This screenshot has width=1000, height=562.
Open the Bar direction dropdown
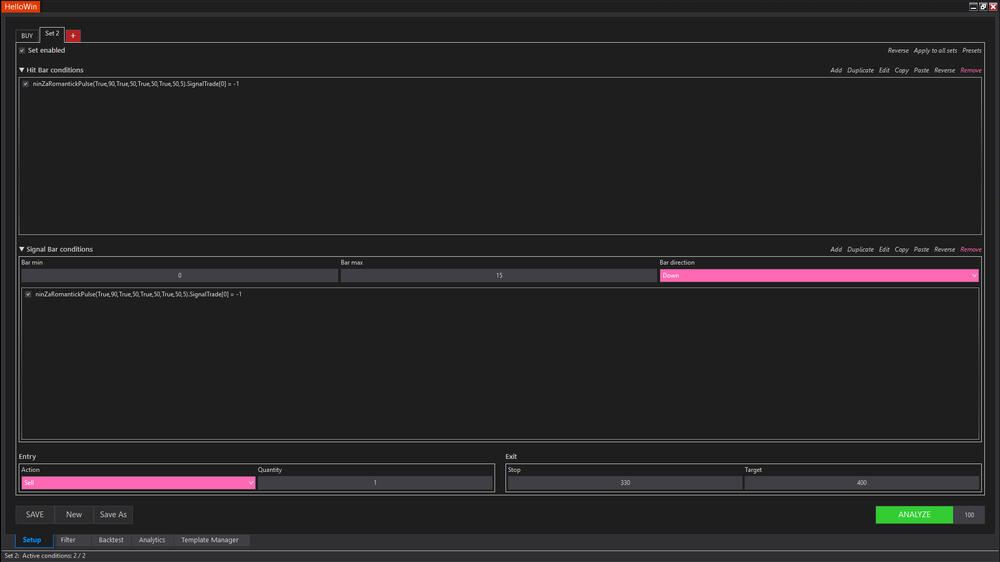click(x=818, y=275)
